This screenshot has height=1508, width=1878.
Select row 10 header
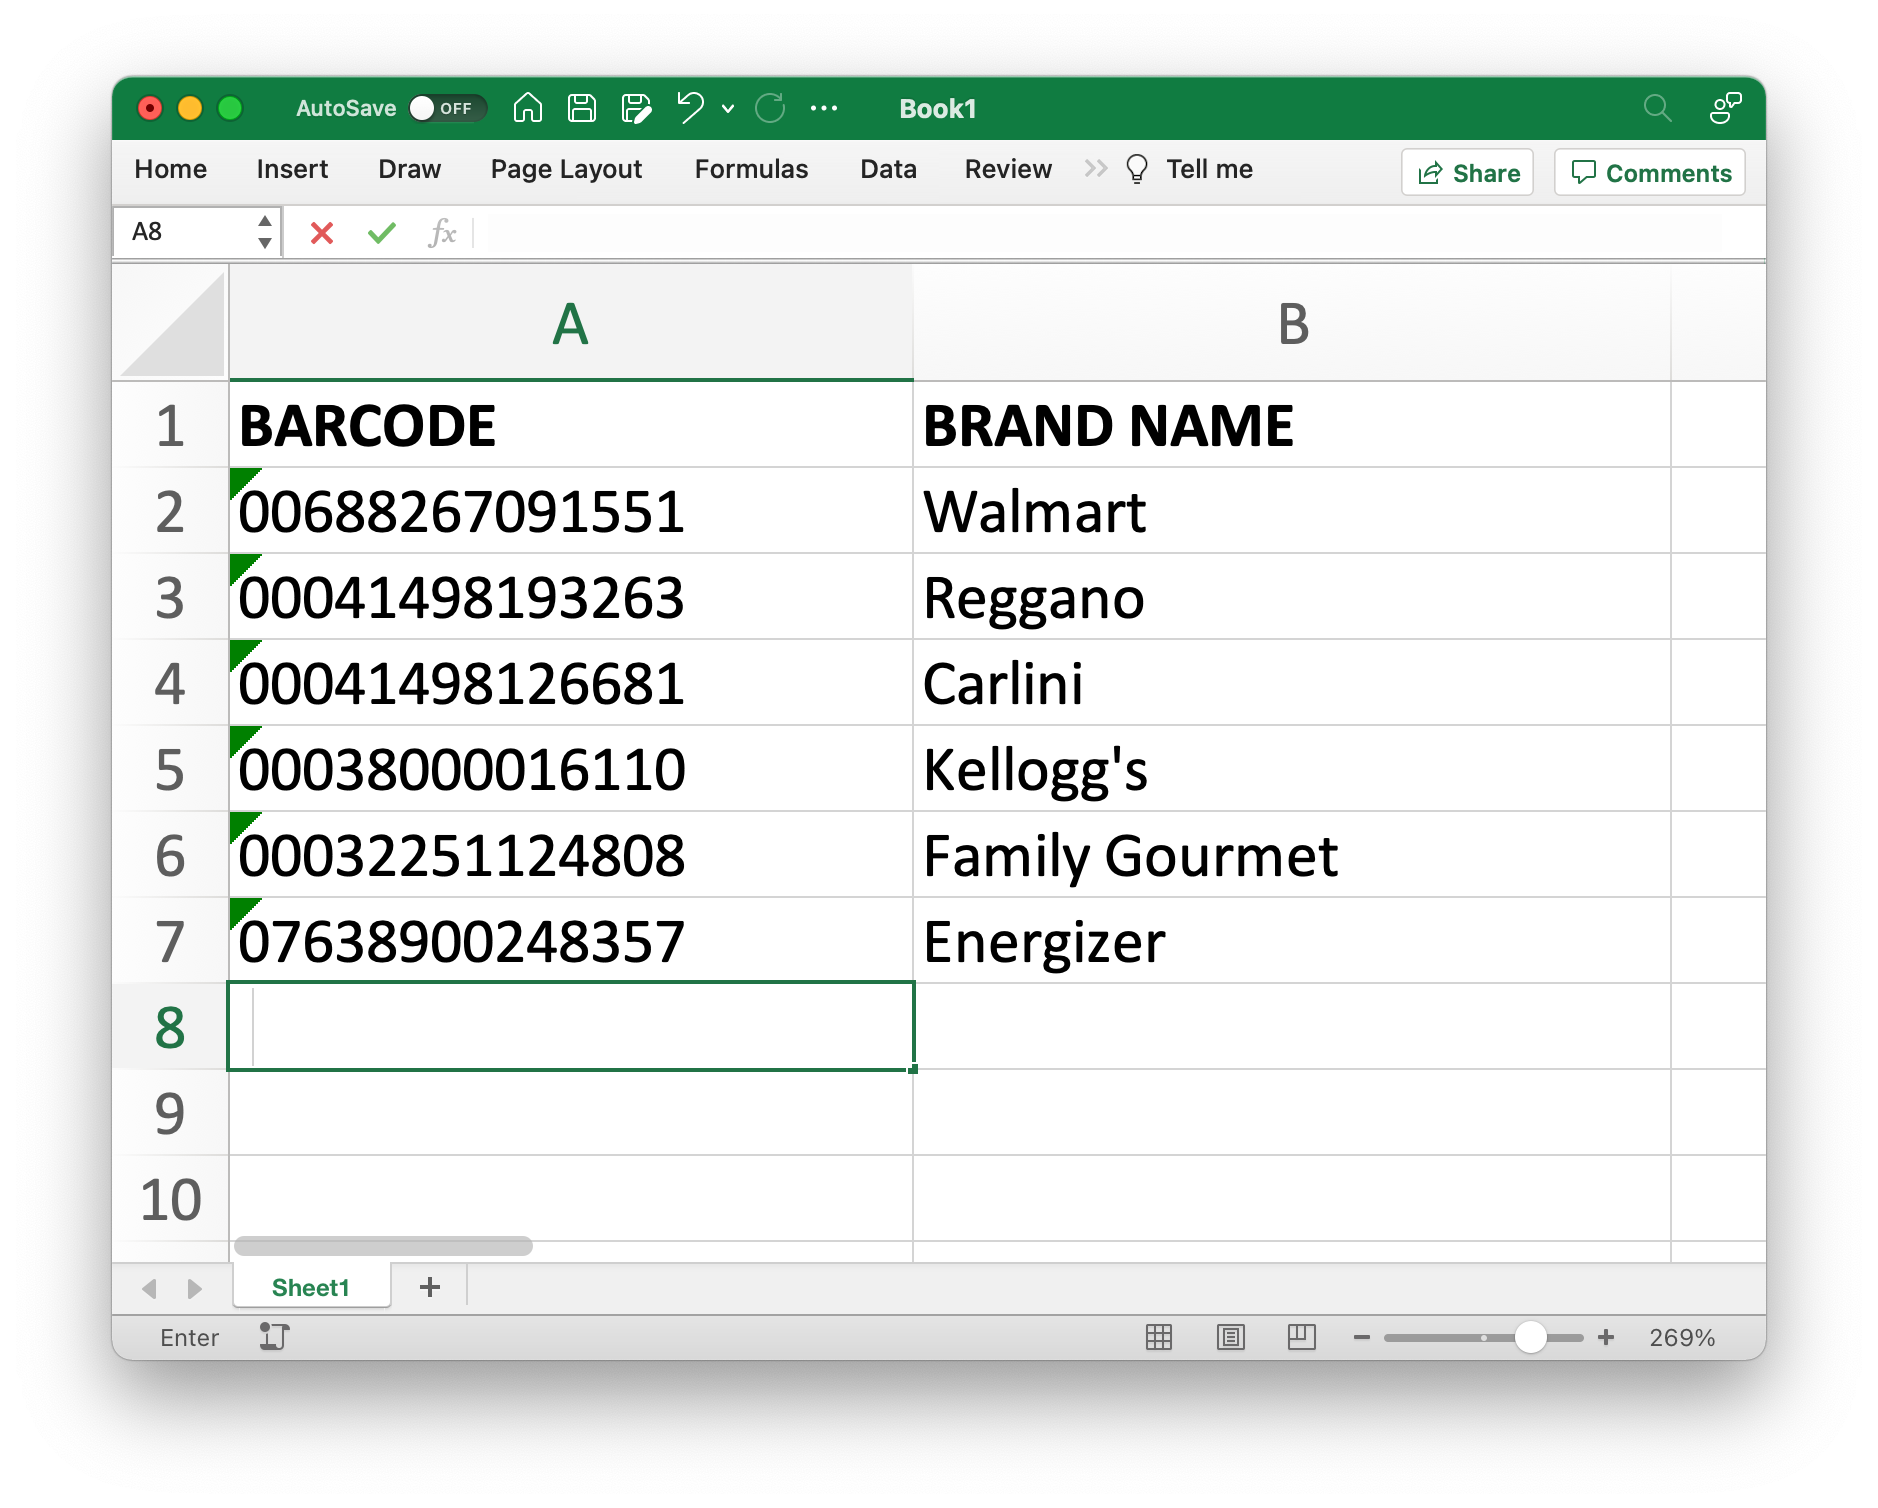tap(170, 1199)
